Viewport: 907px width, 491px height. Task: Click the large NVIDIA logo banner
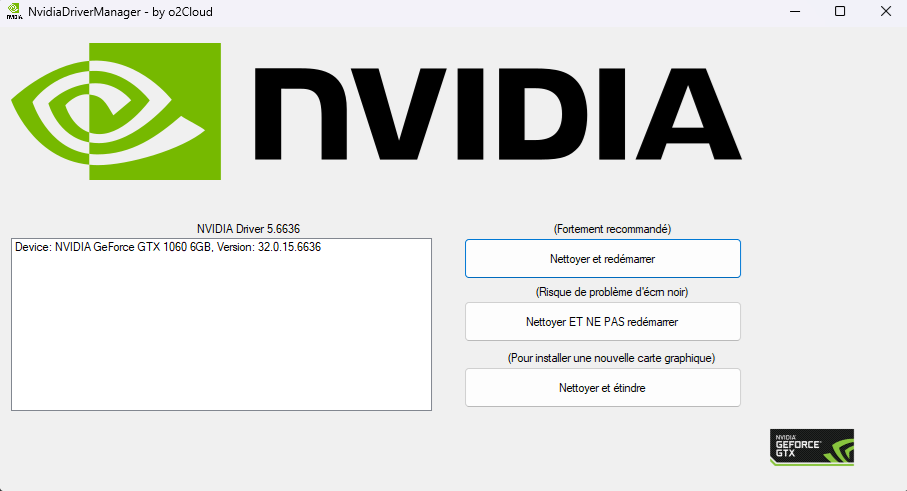(376, 111)
